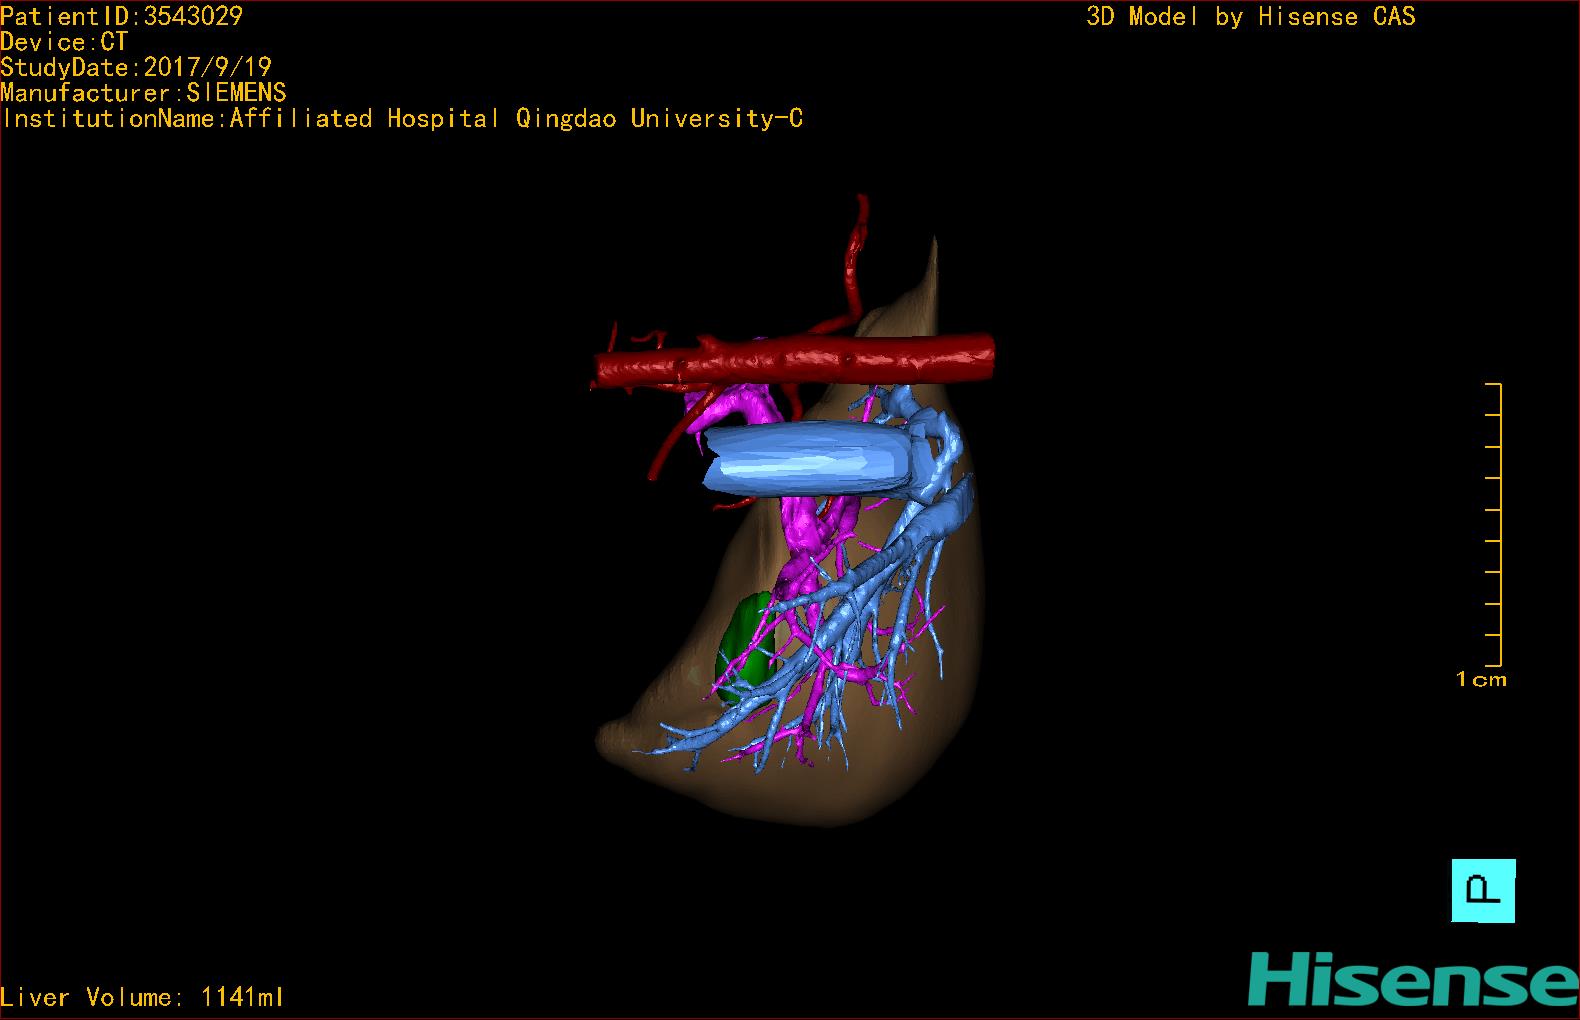Select the PatientID:3543029 text
The width and height of the screenshot is (1580, 1020).
(x=122, y=16)
